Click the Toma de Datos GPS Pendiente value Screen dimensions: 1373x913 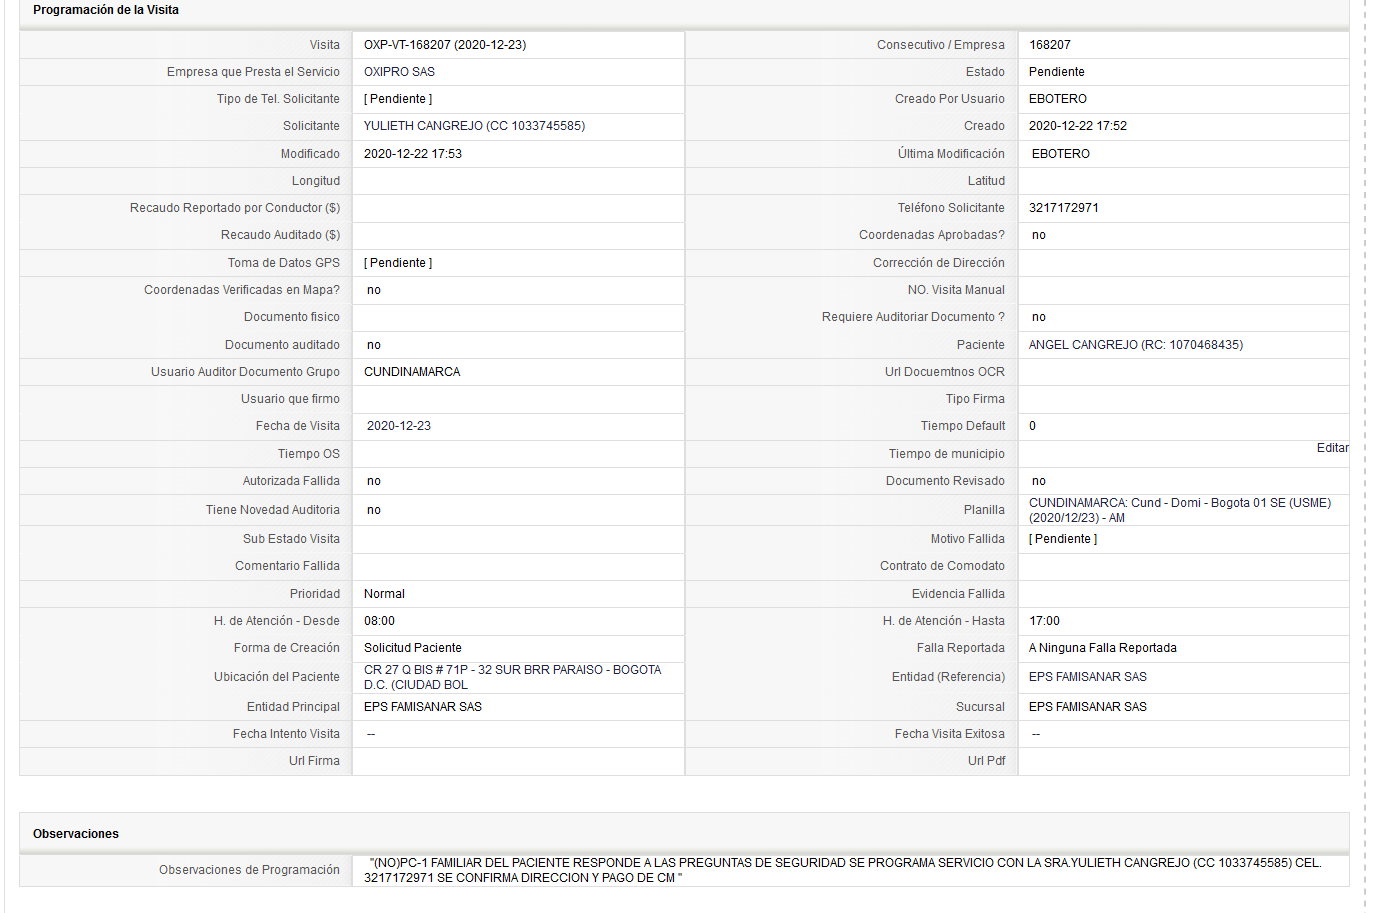398,263
